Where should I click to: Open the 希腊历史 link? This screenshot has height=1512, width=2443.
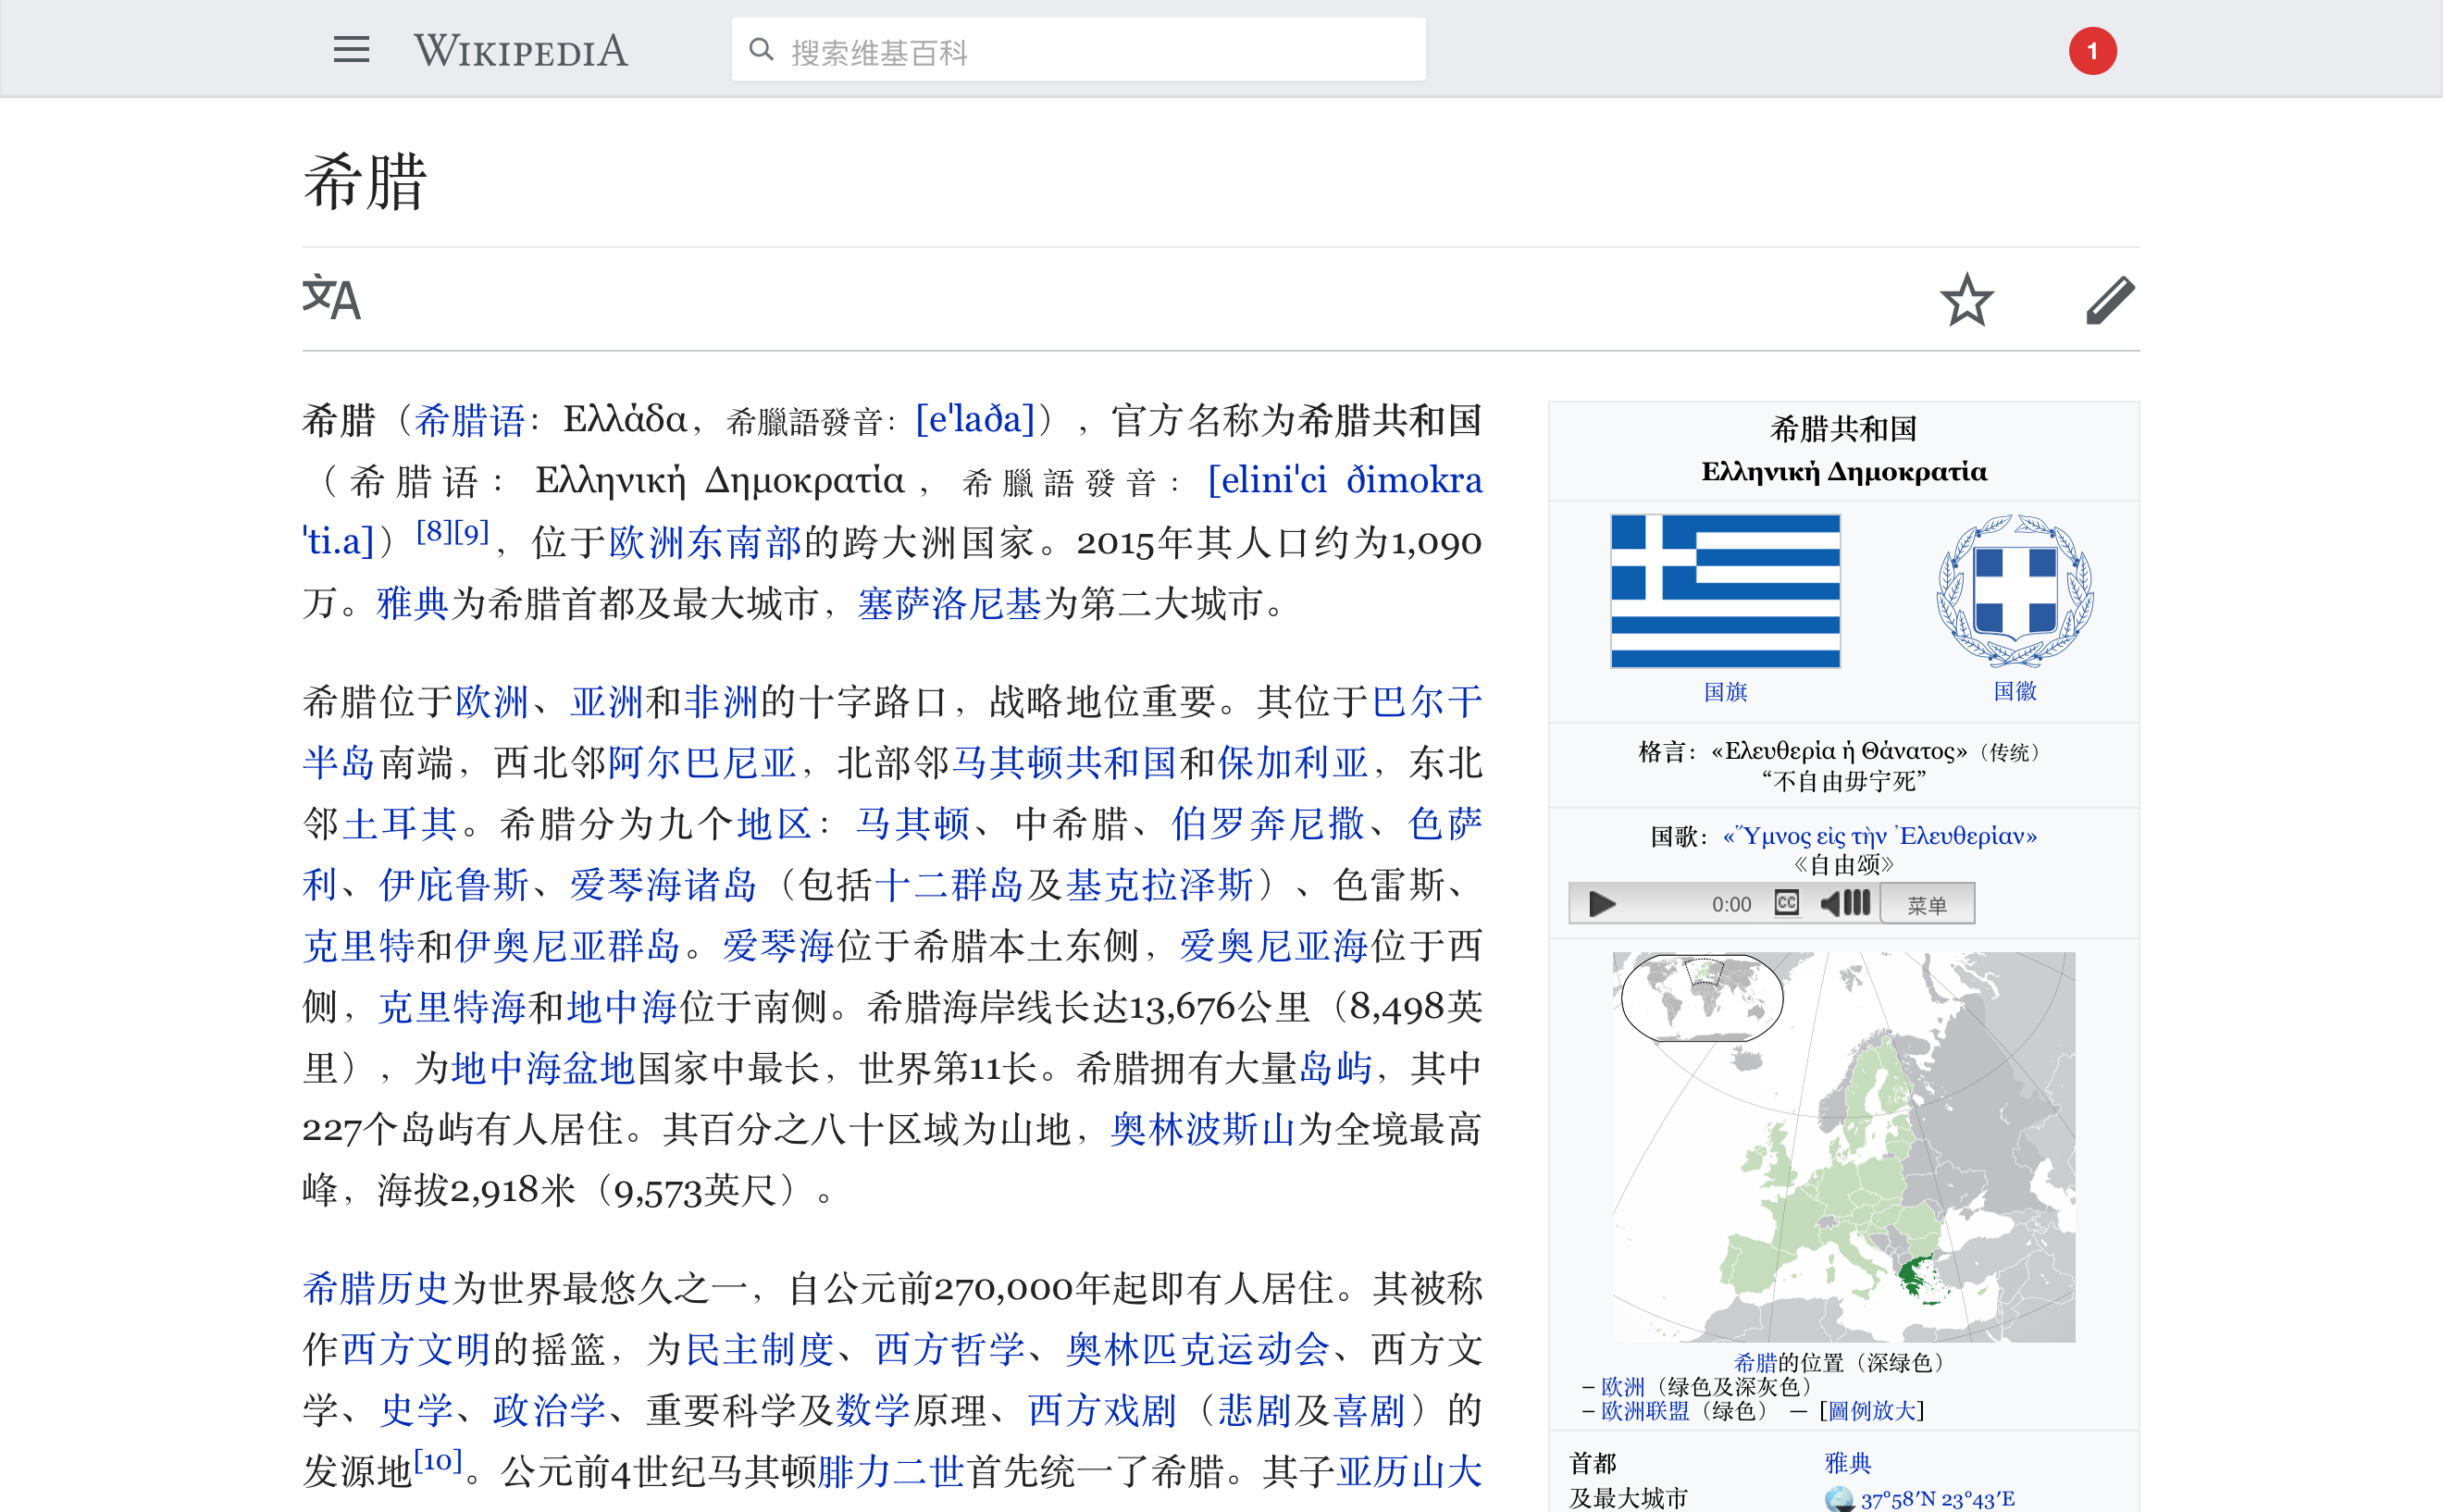(x=376, y=1289)
